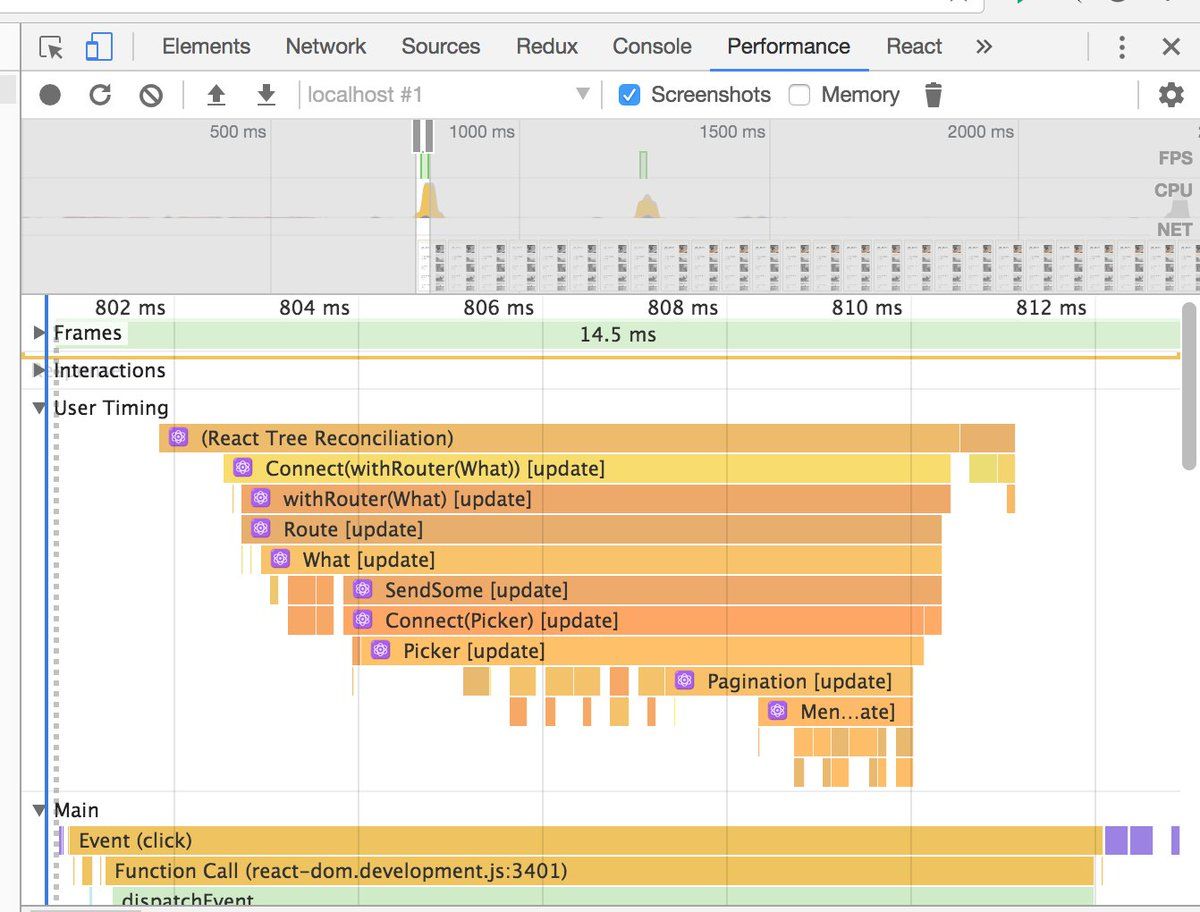The width and height of the screenshot is (1200, 912).
Task: Click the reload and profile icon
Action: (100, 95)
